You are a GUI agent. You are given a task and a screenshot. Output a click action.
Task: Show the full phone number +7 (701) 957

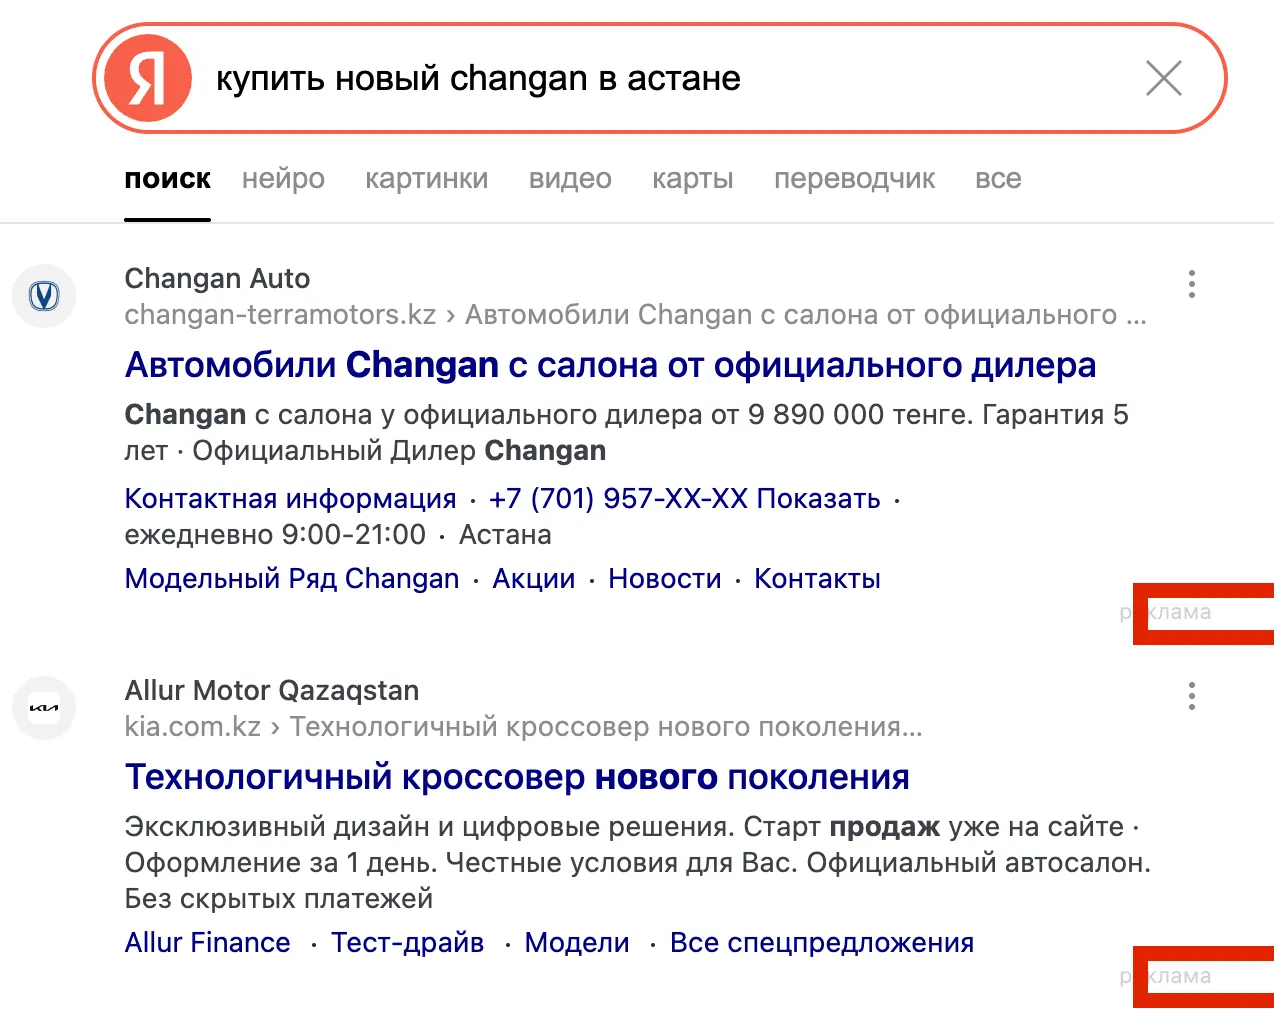click(684, 498)
